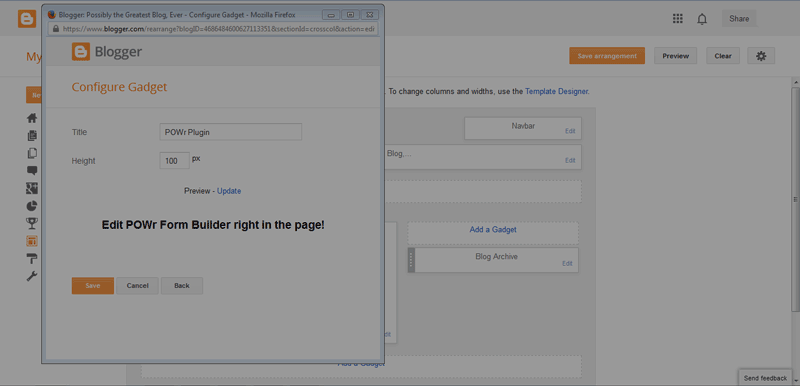The width and height of the screenshot is (800, 386).
Task: Open the Settings wrench icon
Action: 32,276
